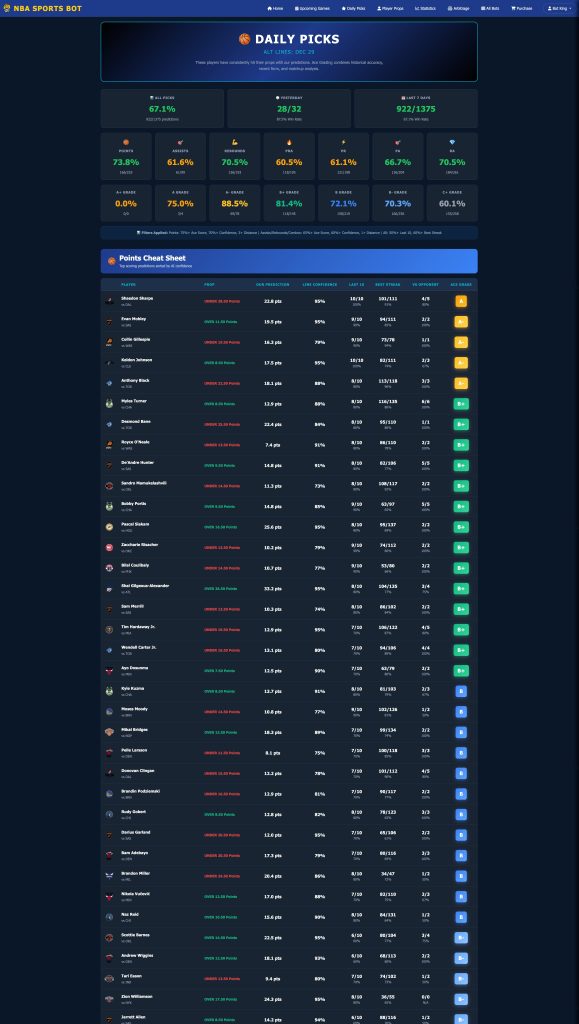Click the All Picks 67.1% card
Screen dimensions: 579x1024
click(x=162, y=108)
